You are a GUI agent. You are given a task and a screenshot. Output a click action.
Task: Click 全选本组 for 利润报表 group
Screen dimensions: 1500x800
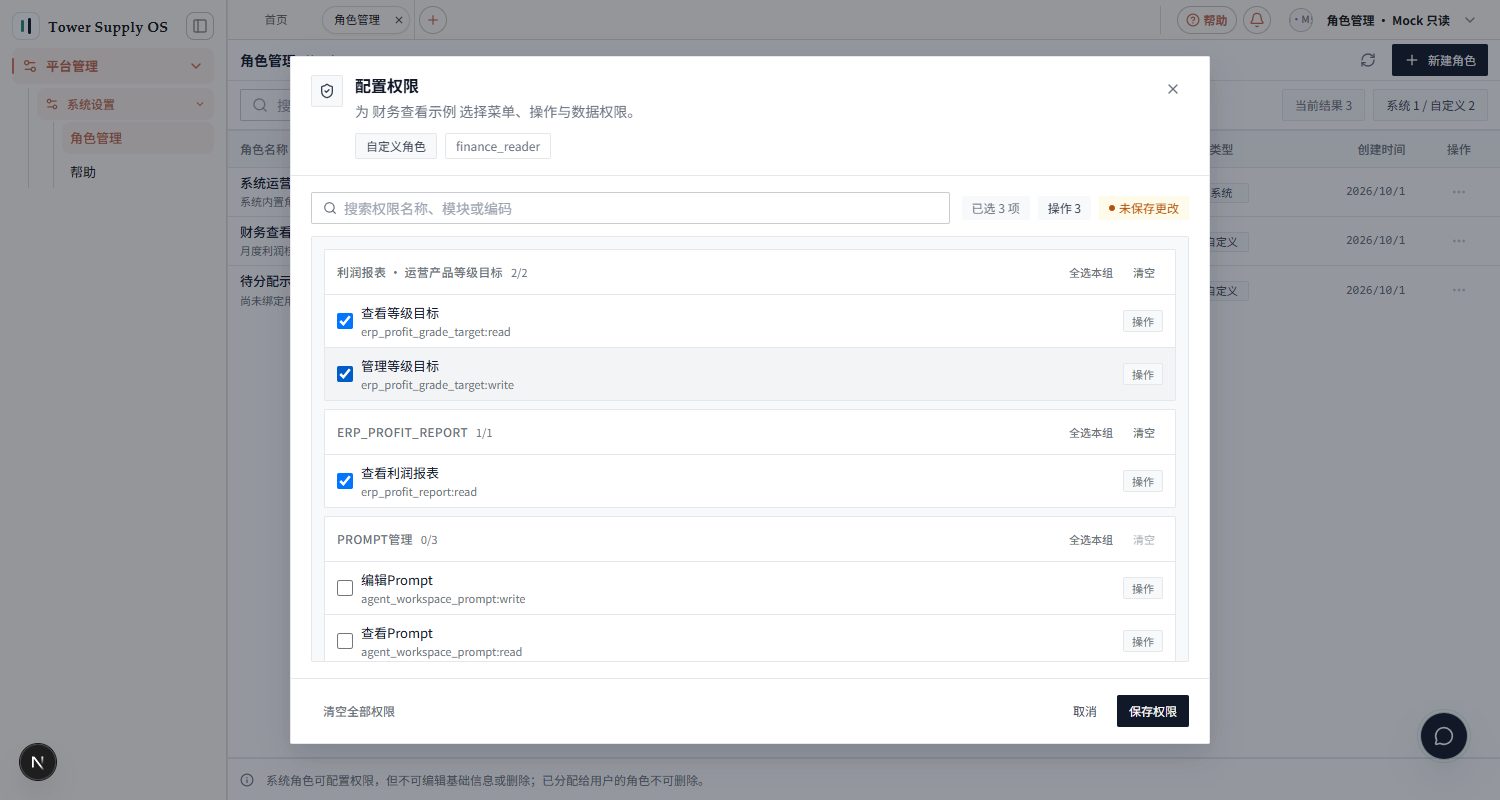pyautogui.click(x=1090, y=272)
